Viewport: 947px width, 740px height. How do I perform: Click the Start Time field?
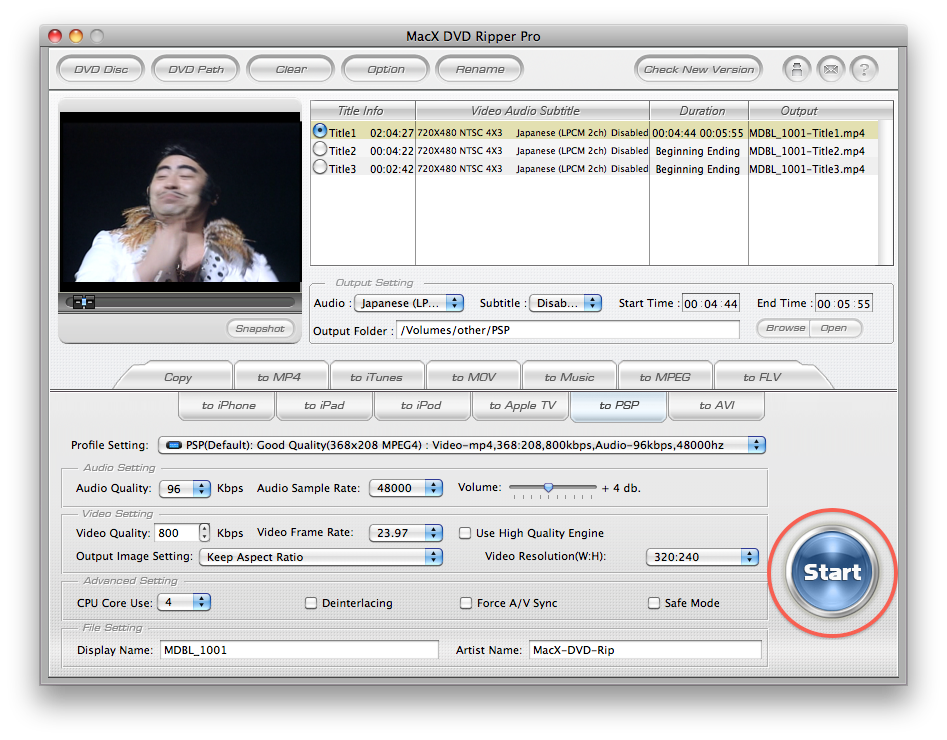click(711, 303)
